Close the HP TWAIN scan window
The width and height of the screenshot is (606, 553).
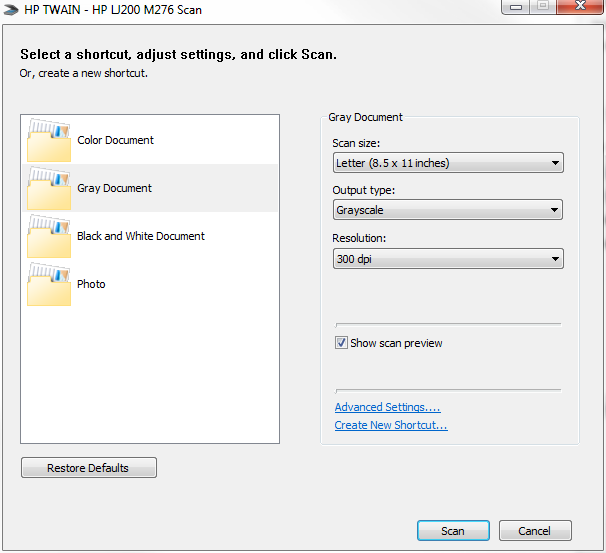(x=579, y=6)
